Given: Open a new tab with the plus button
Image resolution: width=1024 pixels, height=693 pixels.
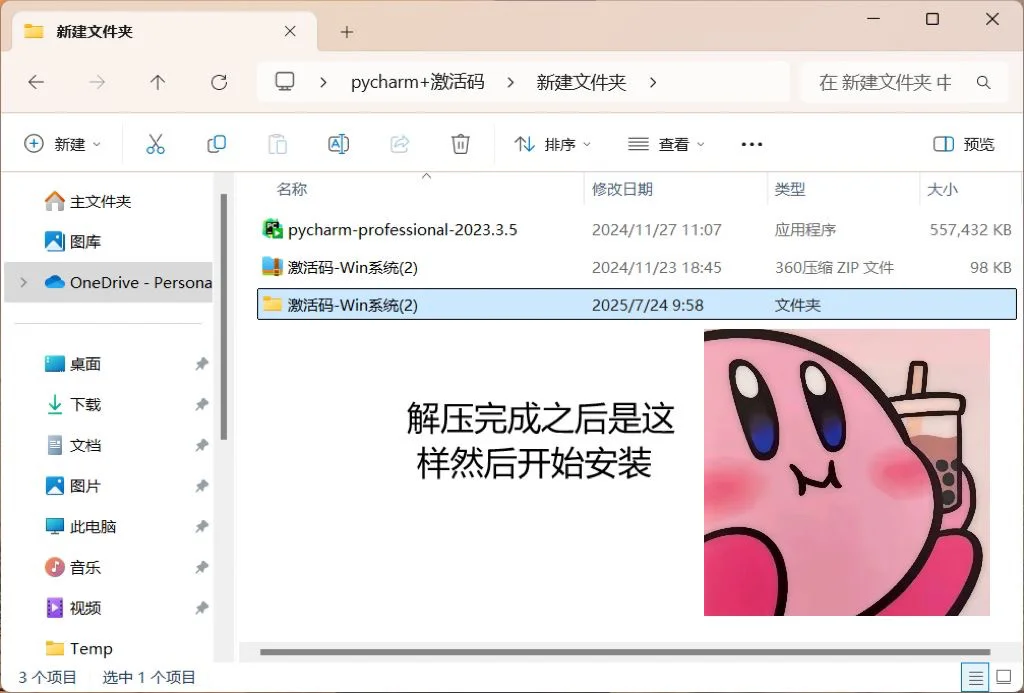Looking at the screenshot, I should tap(346, 31).
